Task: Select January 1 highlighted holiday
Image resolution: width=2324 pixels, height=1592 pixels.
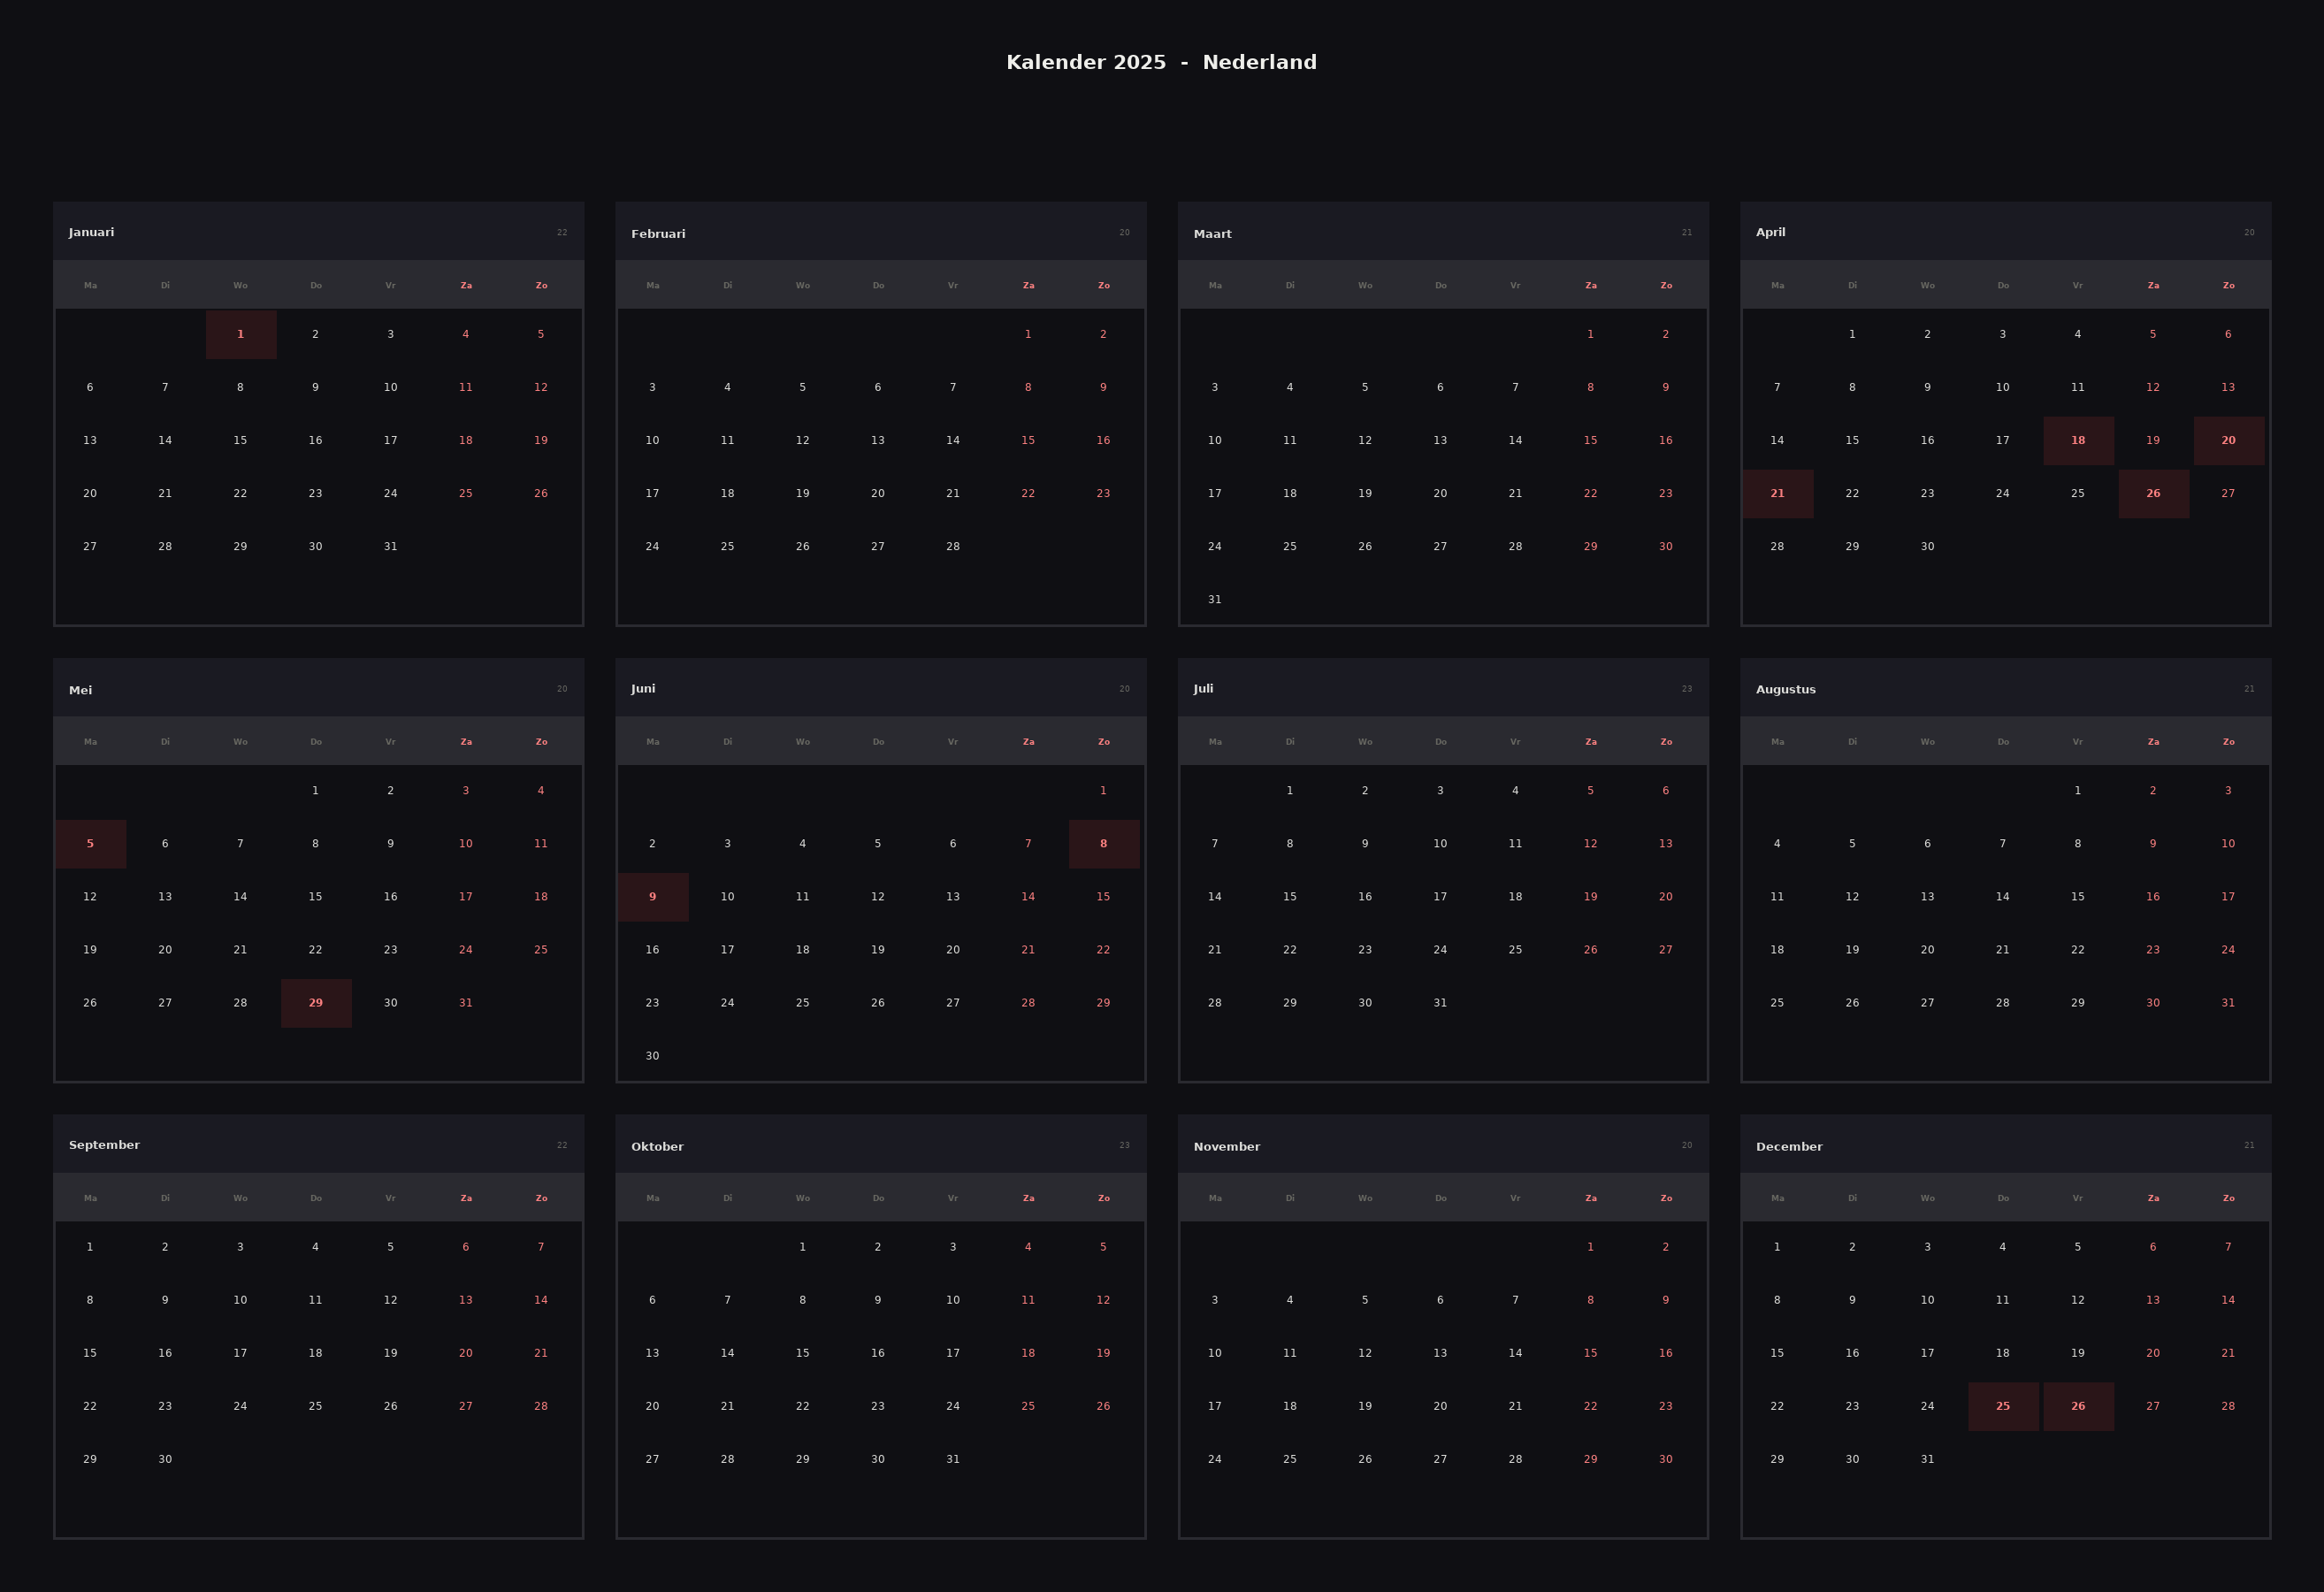Action: pyautogui.click(x=241, y=335)
